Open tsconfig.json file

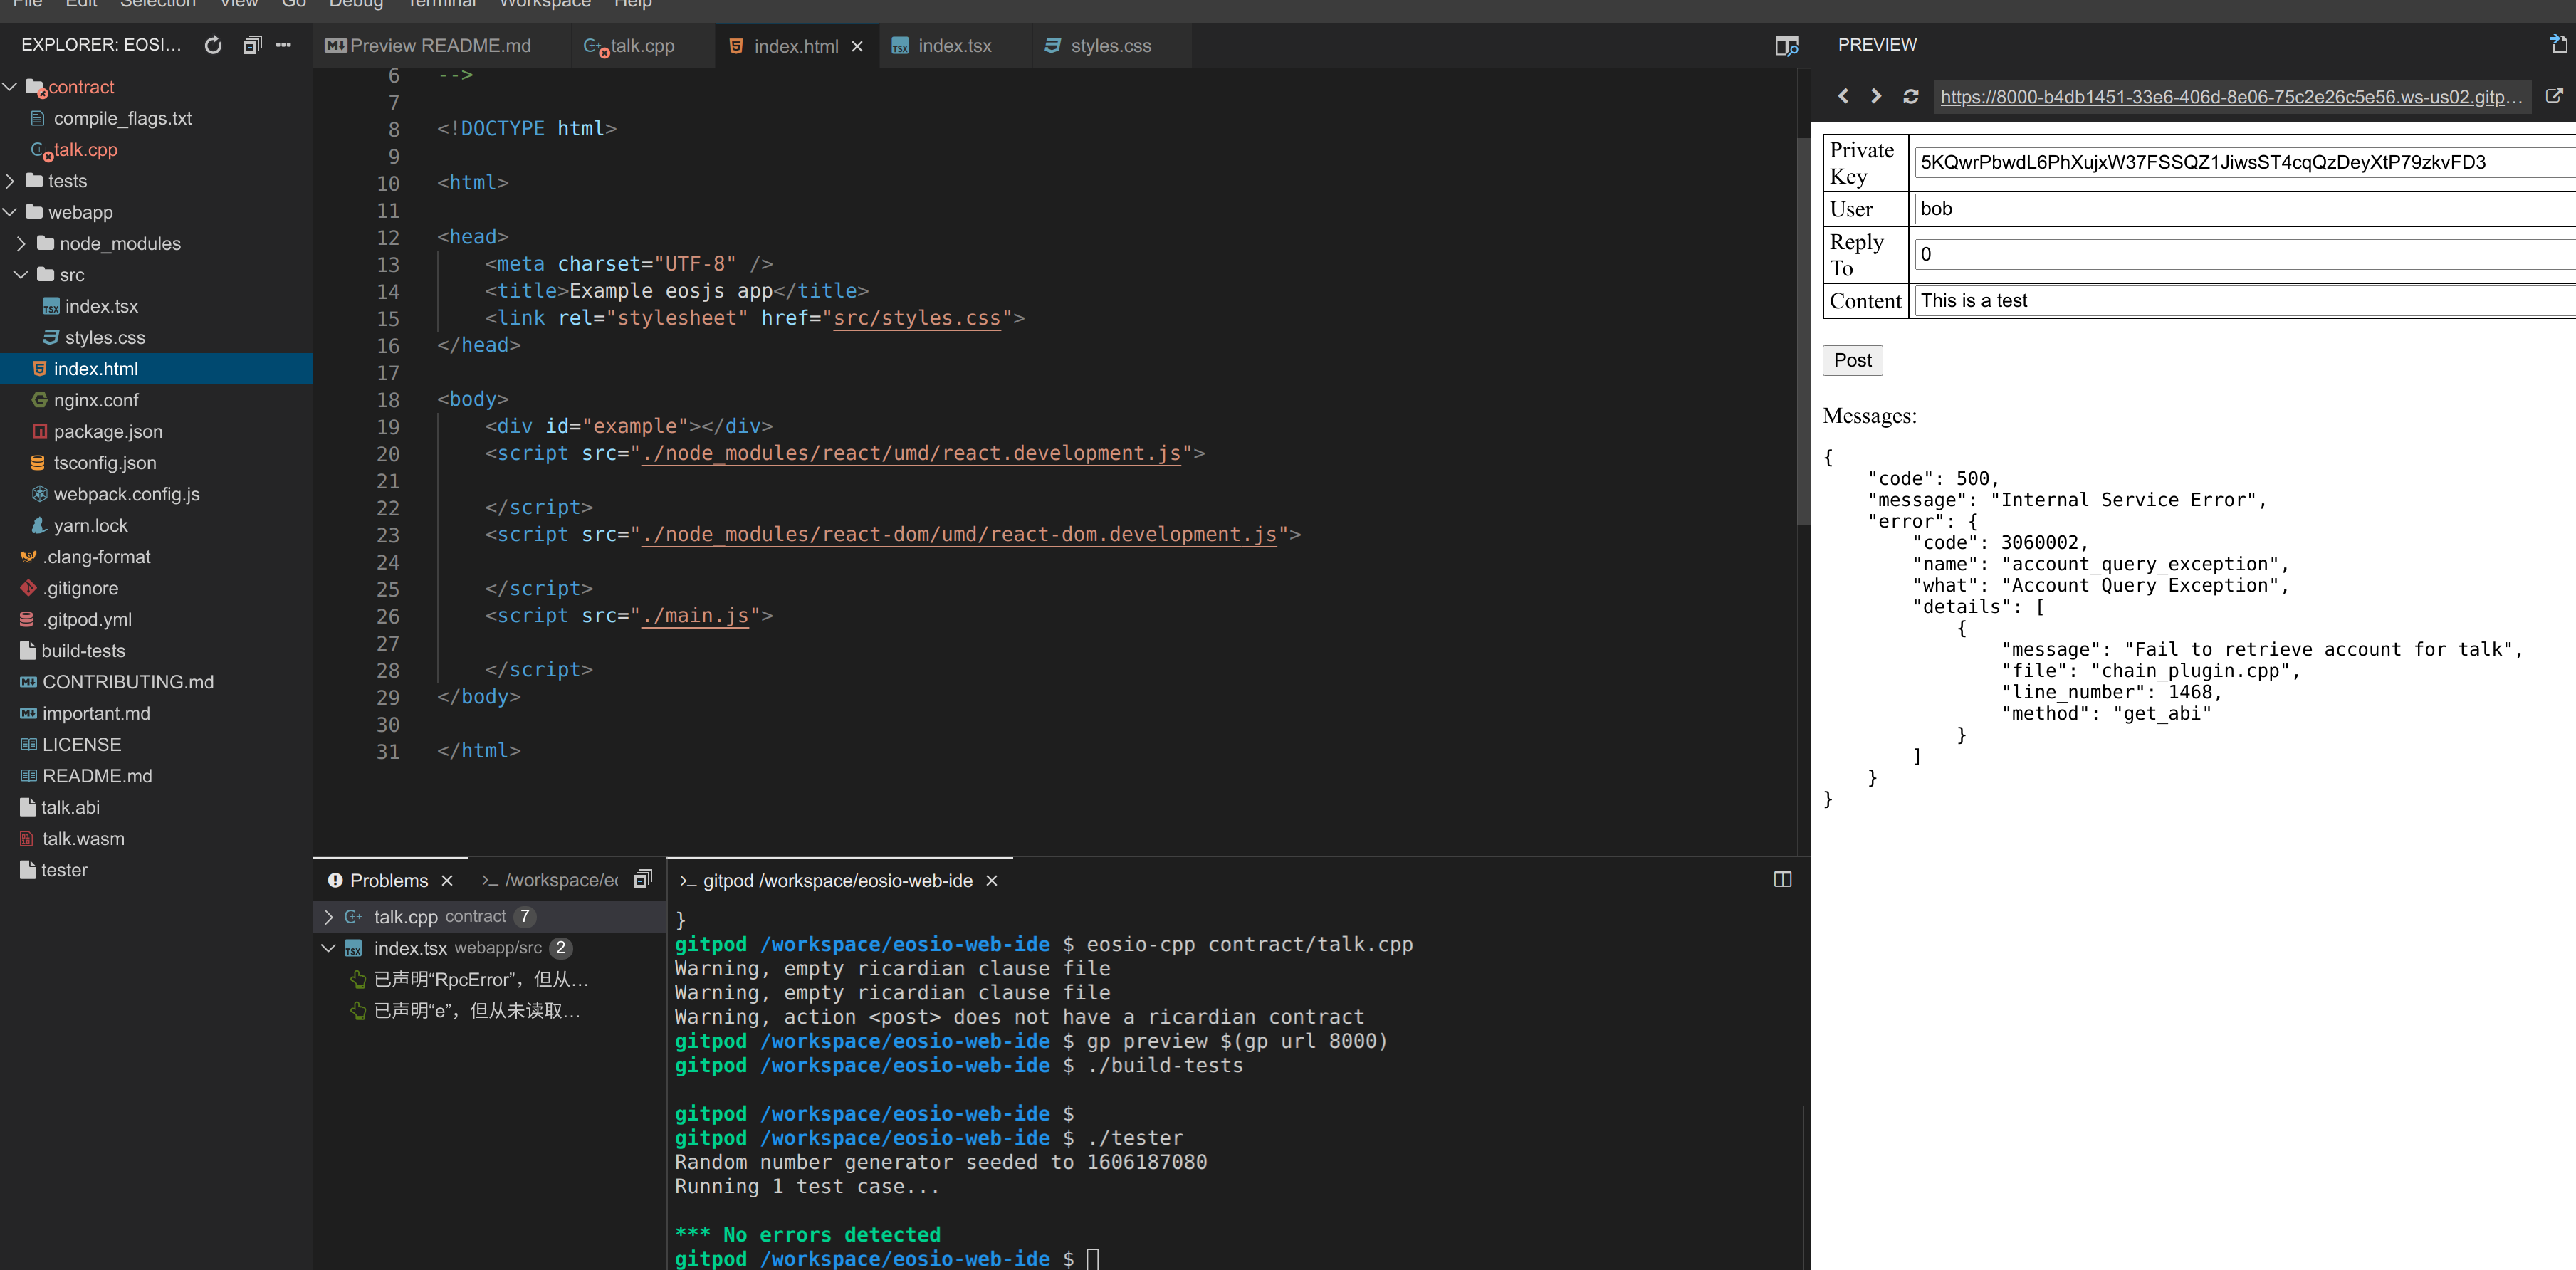(105, 463)
